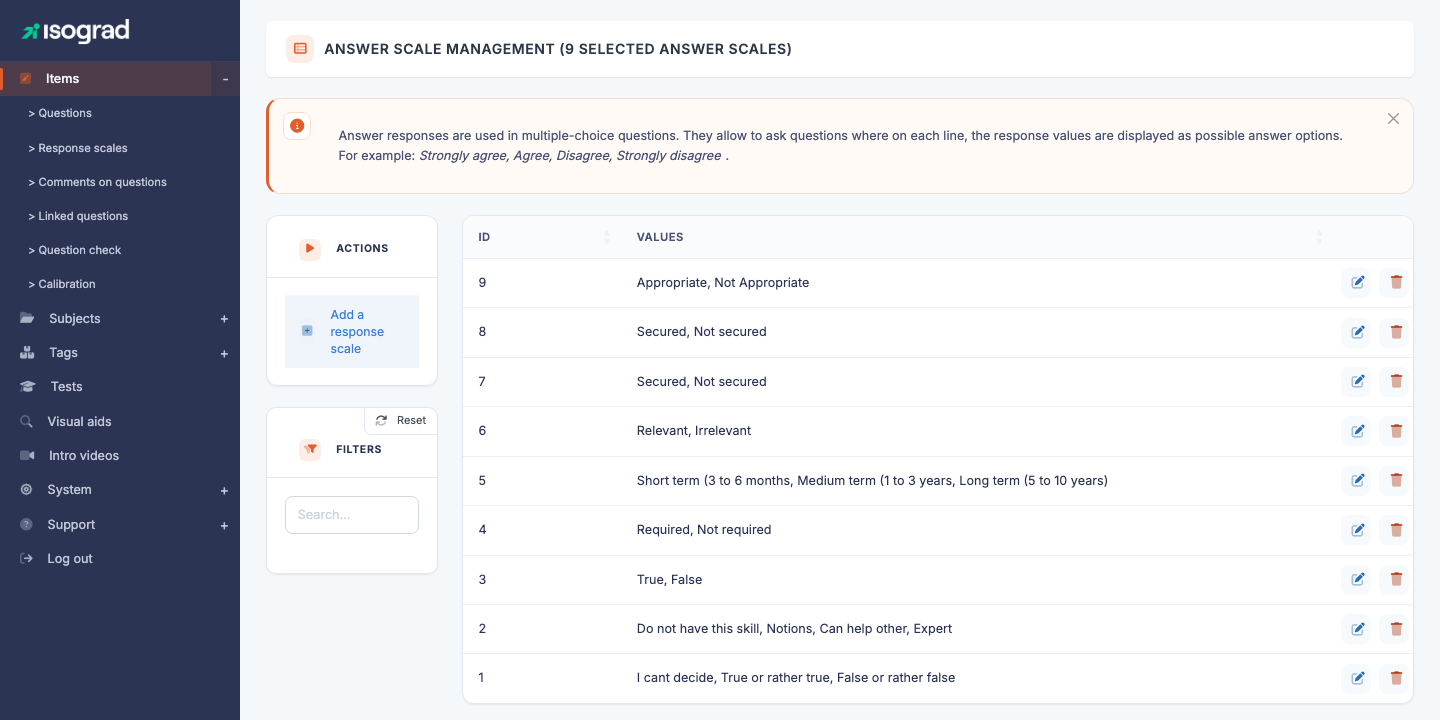Open the System menu label
The width and height of the screenshot is (1440, 720).
(69, 489)
